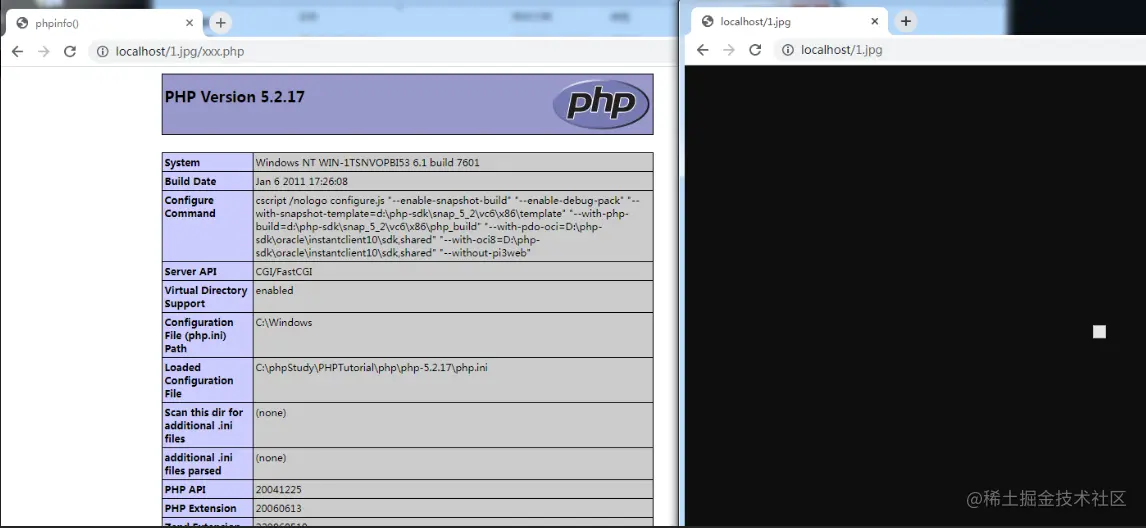The width and height of the screenshot is (1146, 528).
Task: Click the 20060613 value
Action: pos(278,508)
